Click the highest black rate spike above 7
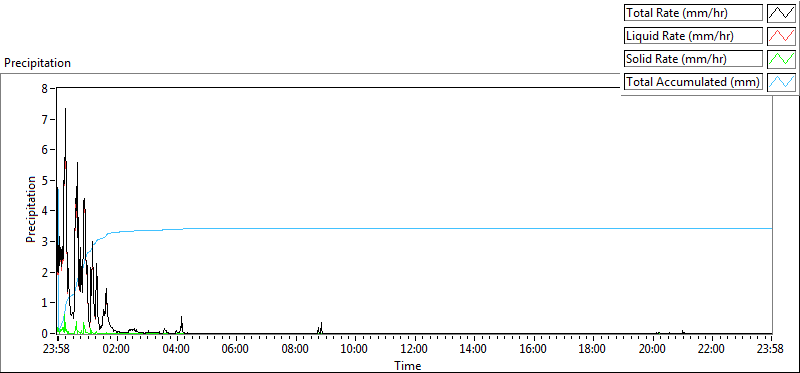Image resolution: width=800 pixels, height=373 pixels. point(65,109)
